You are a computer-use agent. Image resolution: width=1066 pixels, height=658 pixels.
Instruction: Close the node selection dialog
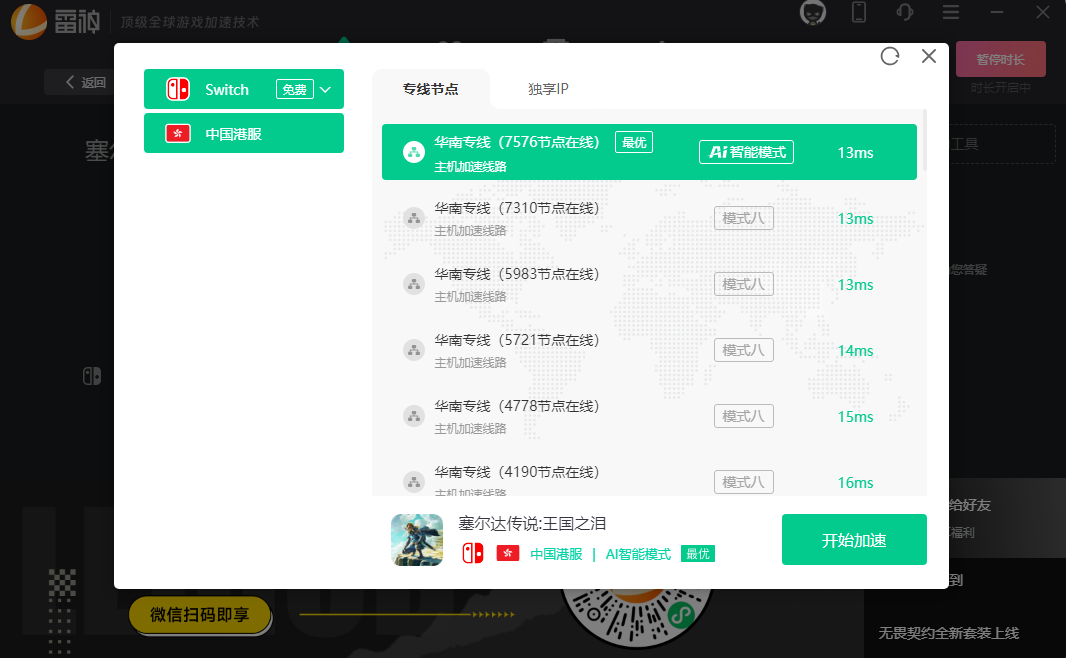point(929,56)
